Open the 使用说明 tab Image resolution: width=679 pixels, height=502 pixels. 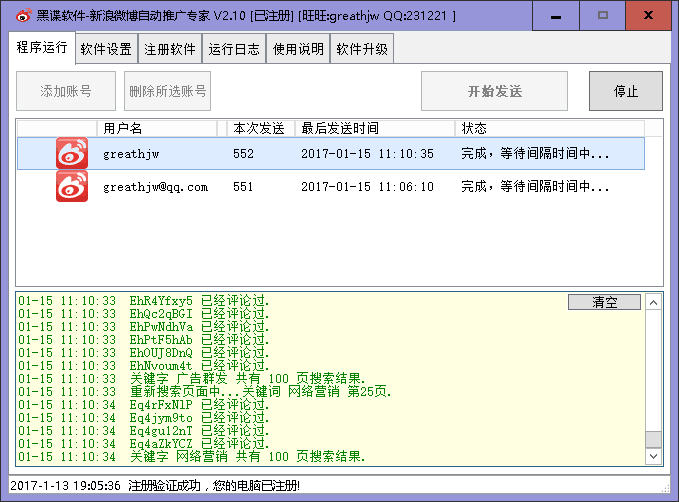(298, 49)
